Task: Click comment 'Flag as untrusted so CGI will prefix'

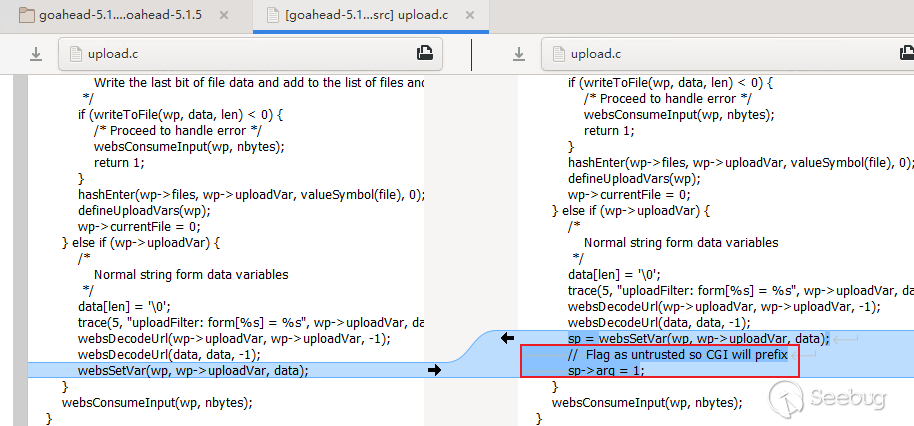Action: 687,354
